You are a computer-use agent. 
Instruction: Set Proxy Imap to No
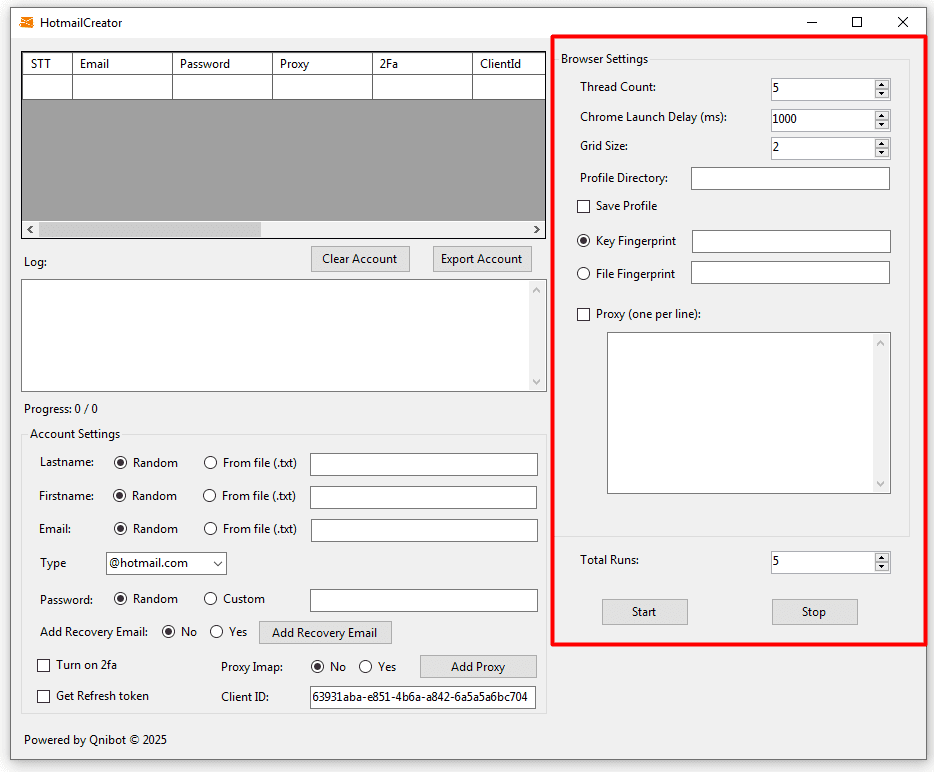pyautogui.click(x=317, y=667)
